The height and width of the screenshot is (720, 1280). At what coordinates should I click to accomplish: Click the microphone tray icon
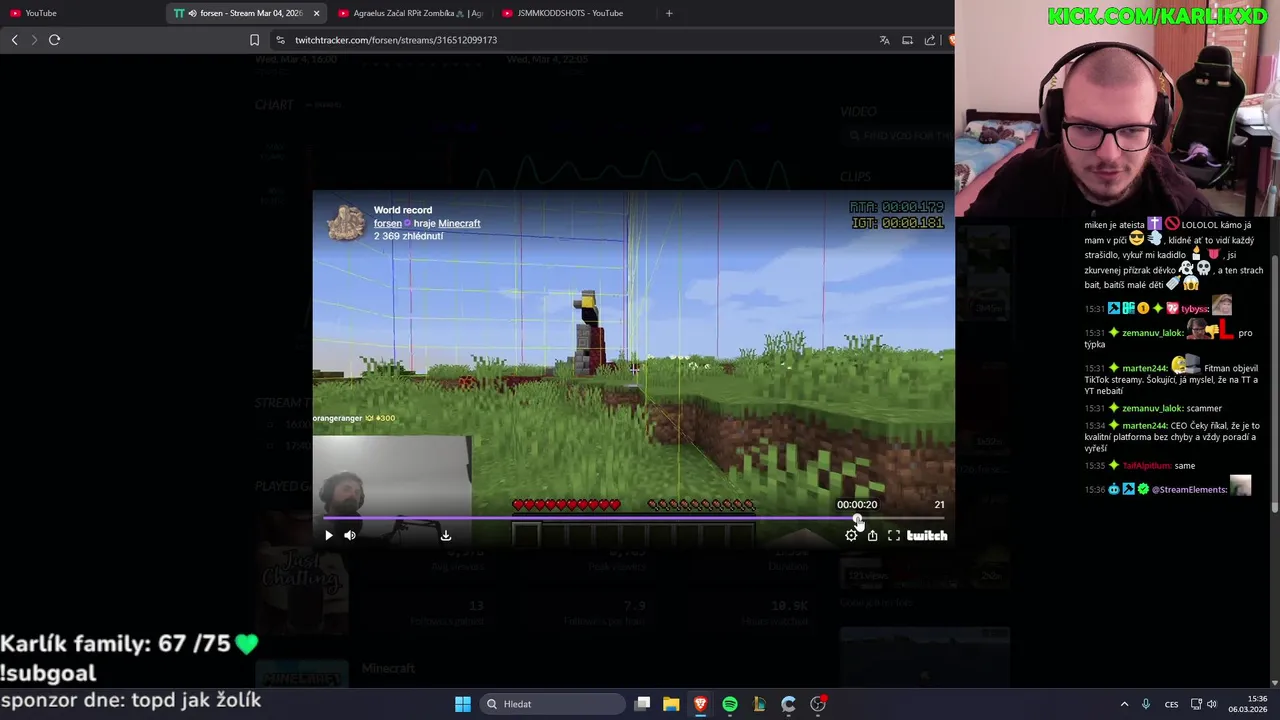pyautogui.click(x=1146, y=704)
